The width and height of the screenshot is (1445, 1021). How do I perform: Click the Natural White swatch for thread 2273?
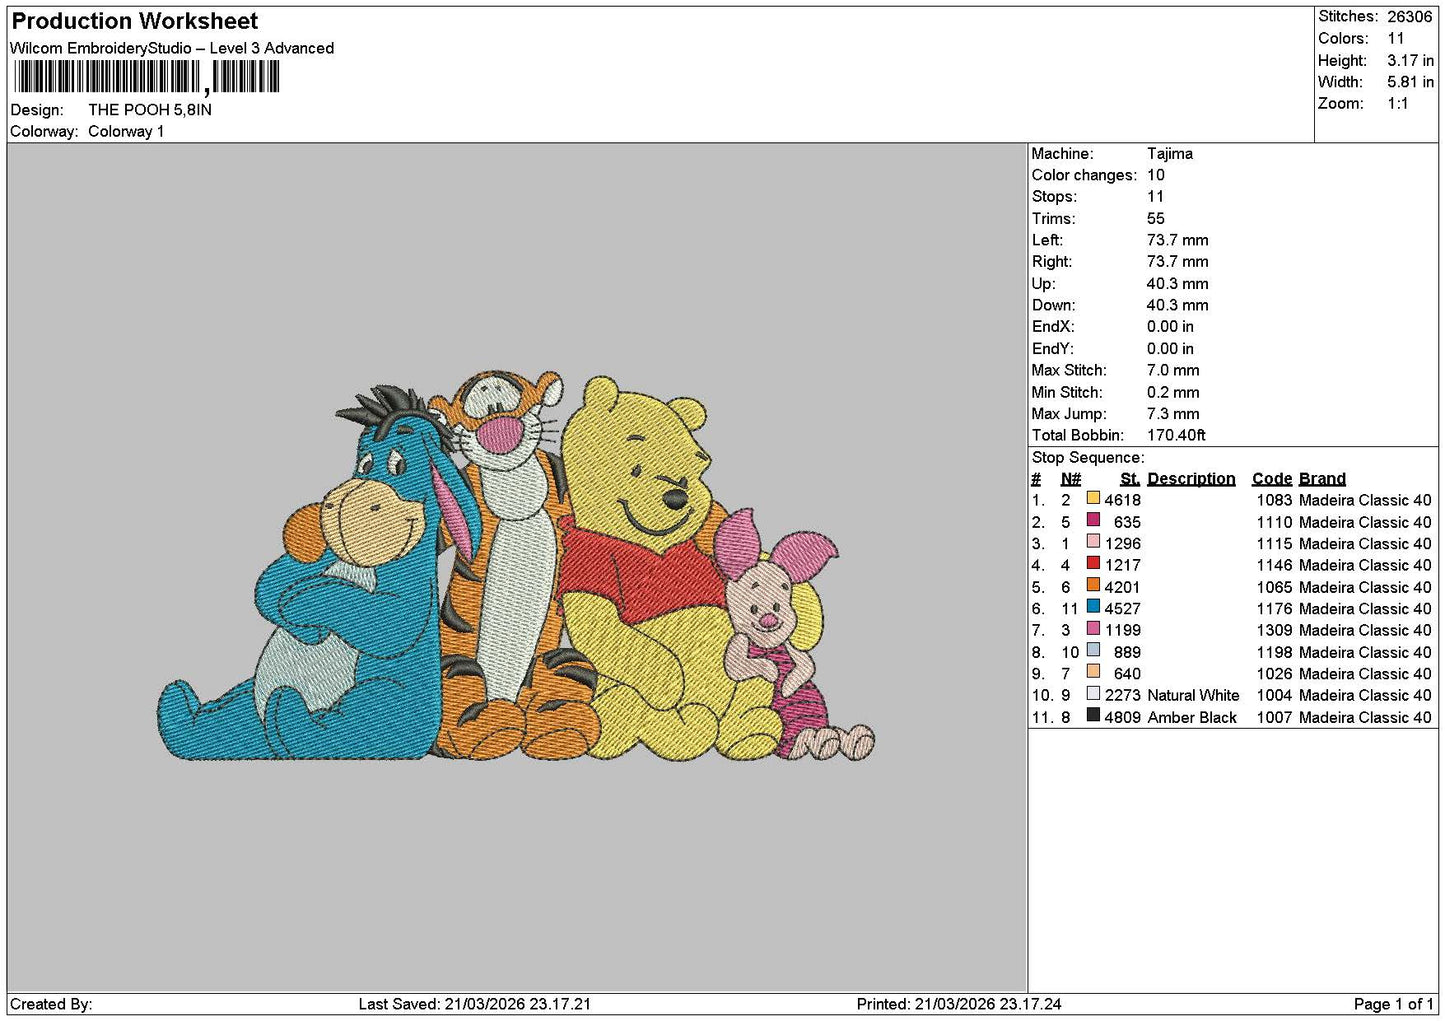coord(1093,693)
